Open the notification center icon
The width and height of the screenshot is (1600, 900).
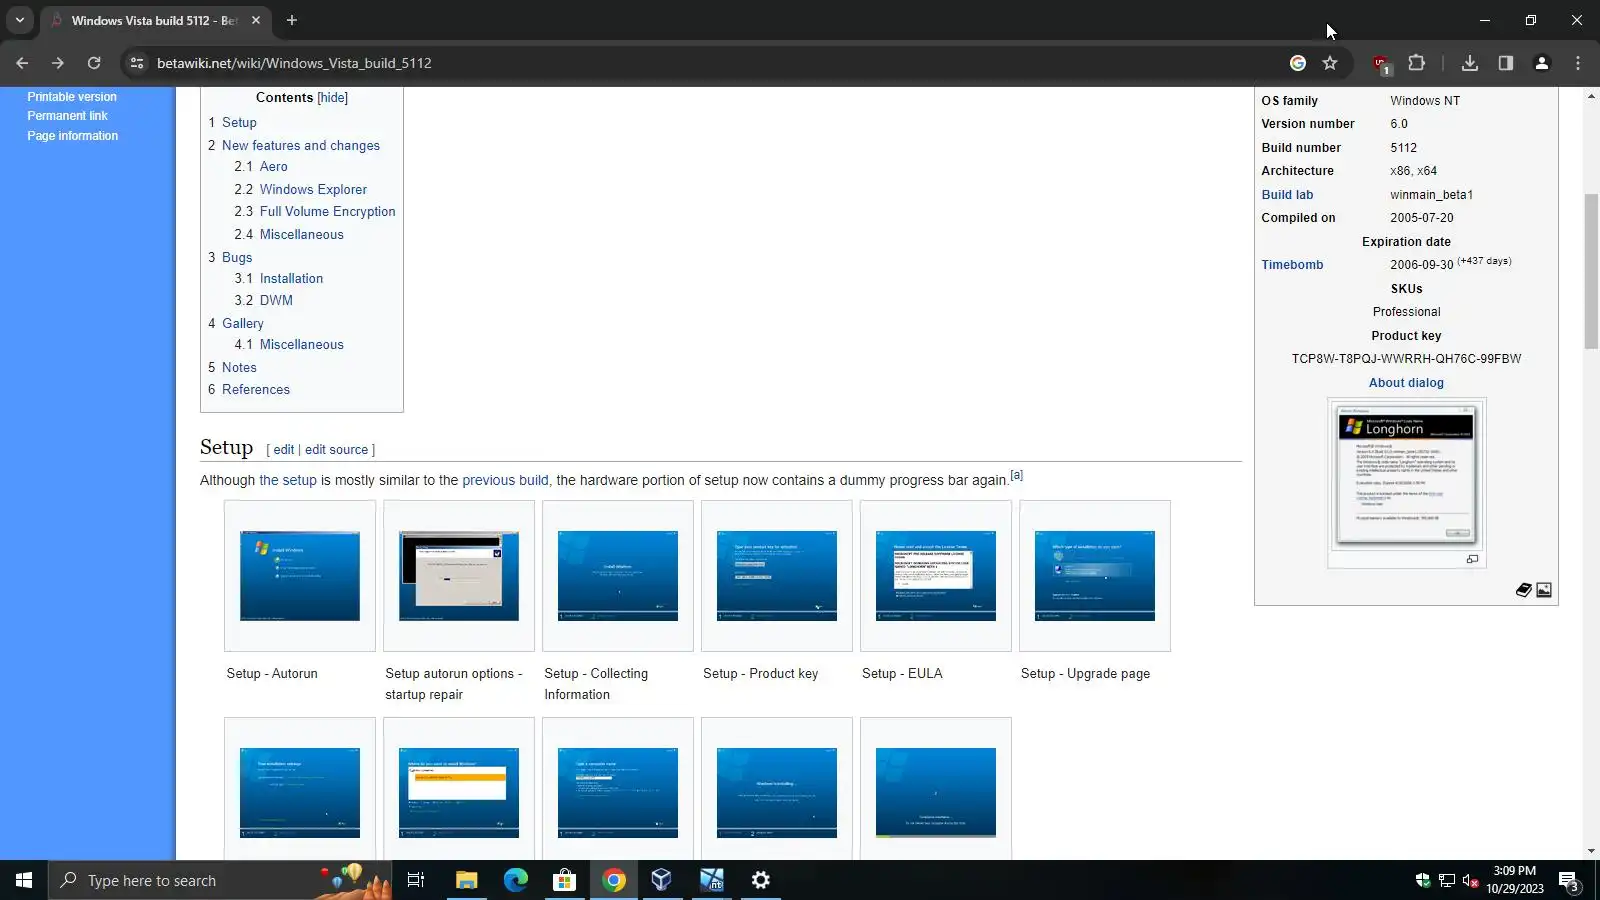[1568, 881]
